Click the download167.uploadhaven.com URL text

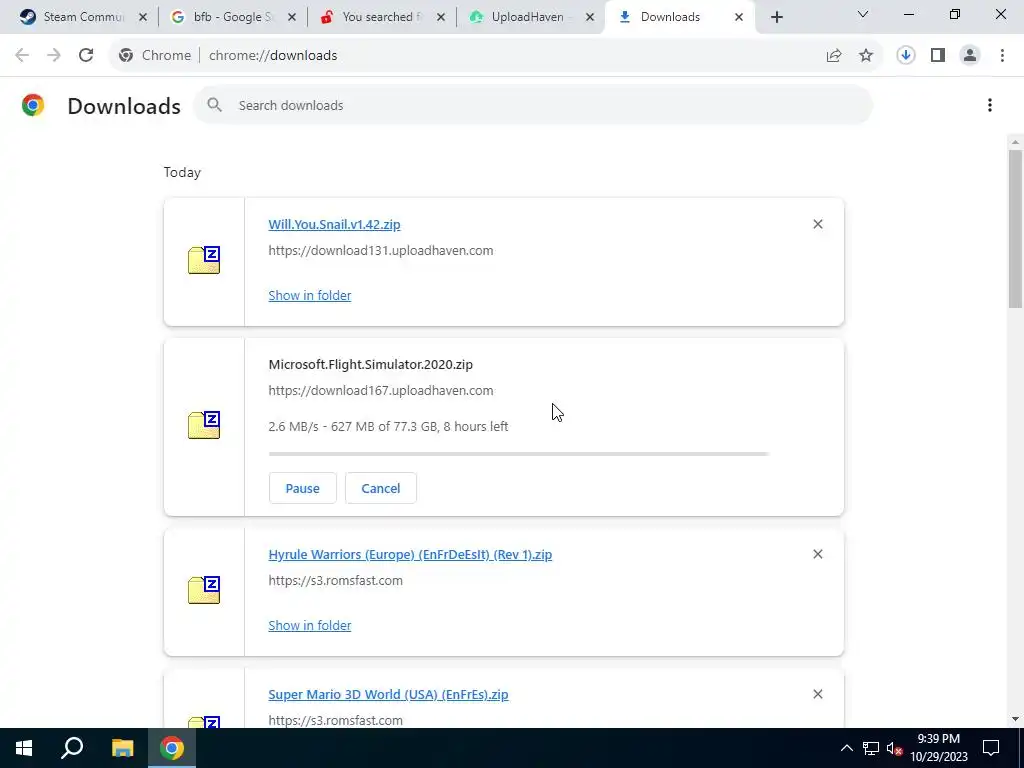[x=381, y=391]
